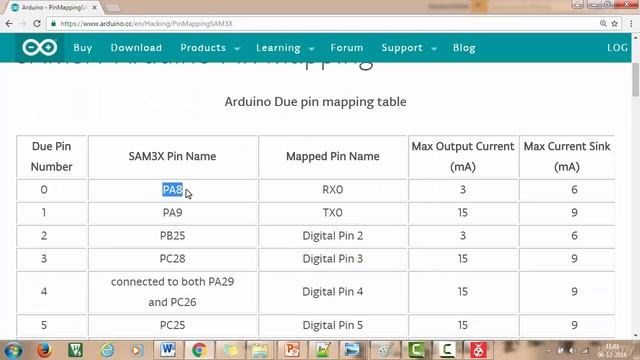The image size is (640, 360).
Task: Click the Arduino logo in the navbar
Action: coord(40,48)
